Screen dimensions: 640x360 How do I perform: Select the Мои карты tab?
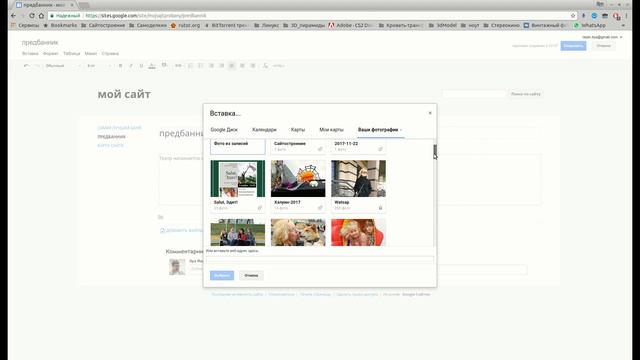tap(331, 129)
